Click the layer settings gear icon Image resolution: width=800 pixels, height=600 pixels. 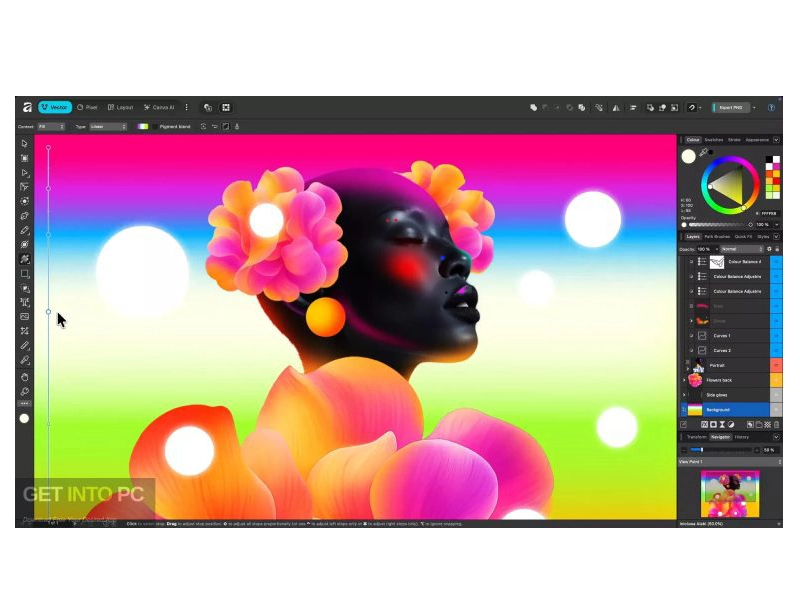point(768,248)
